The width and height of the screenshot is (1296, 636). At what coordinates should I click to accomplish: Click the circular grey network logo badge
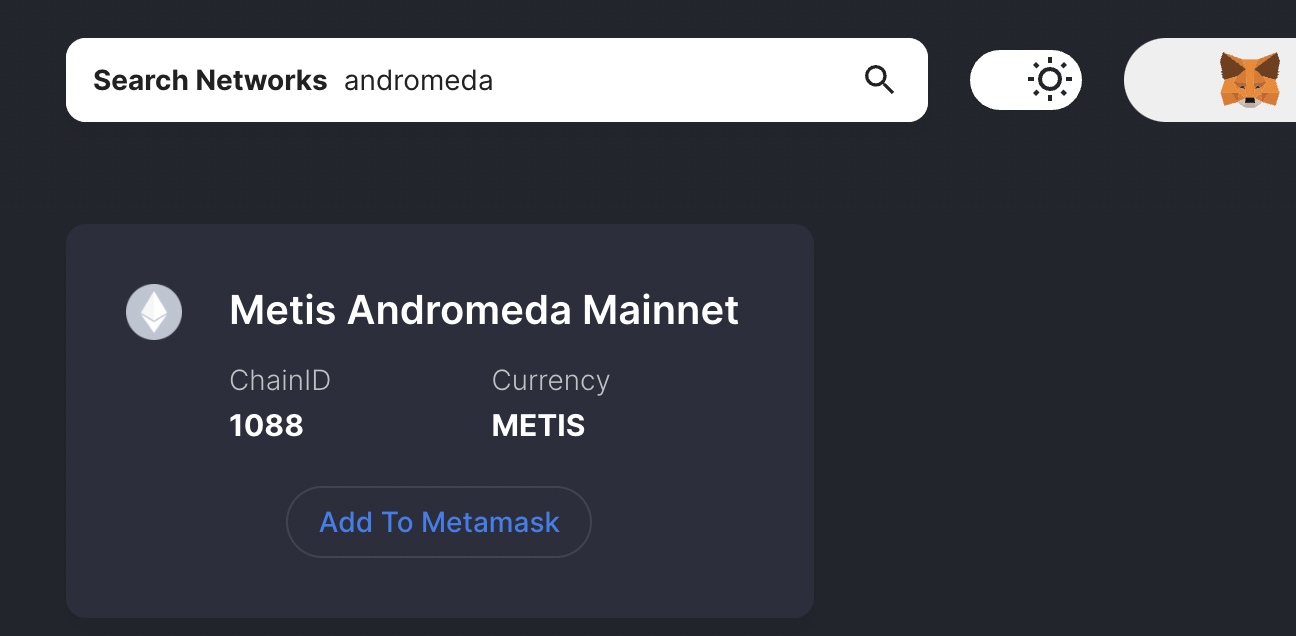pyautogui.click(x=154, y=312)
